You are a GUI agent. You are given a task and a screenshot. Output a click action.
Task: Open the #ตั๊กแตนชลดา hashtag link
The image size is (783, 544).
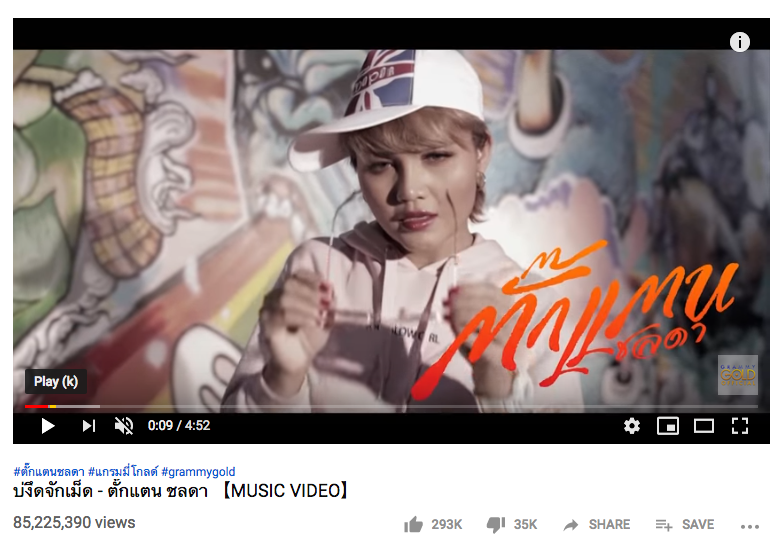tap(49, 472)
